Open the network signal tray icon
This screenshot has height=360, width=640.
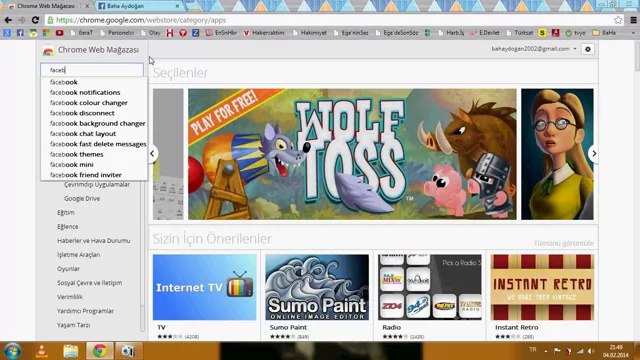tap(580, 351)
